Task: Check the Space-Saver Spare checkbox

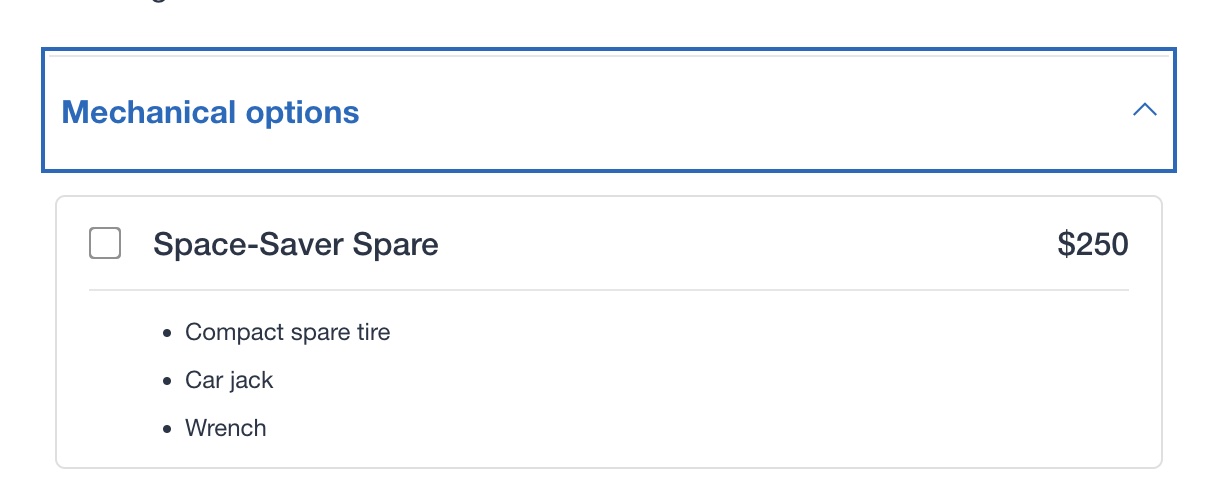Action: [x=105, y=243]
